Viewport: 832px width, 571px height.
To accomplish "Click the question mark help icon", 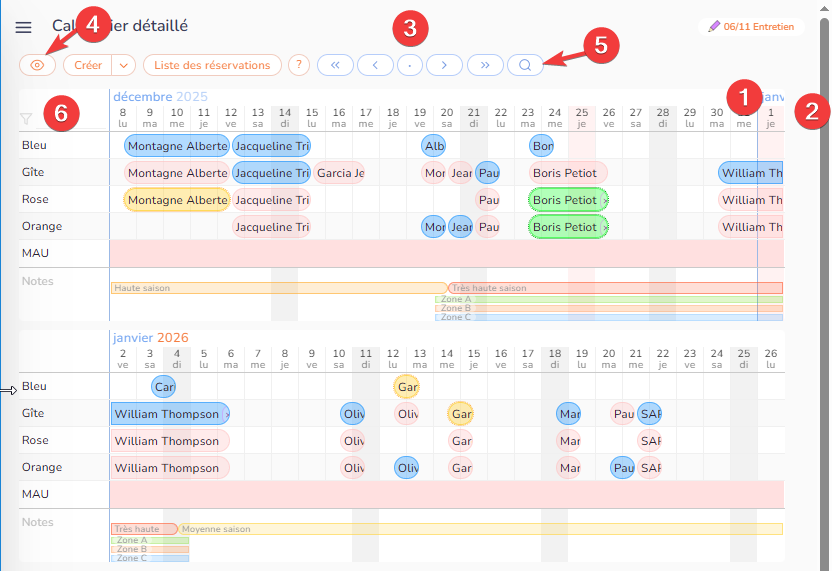I will click(x=299, y=65).
